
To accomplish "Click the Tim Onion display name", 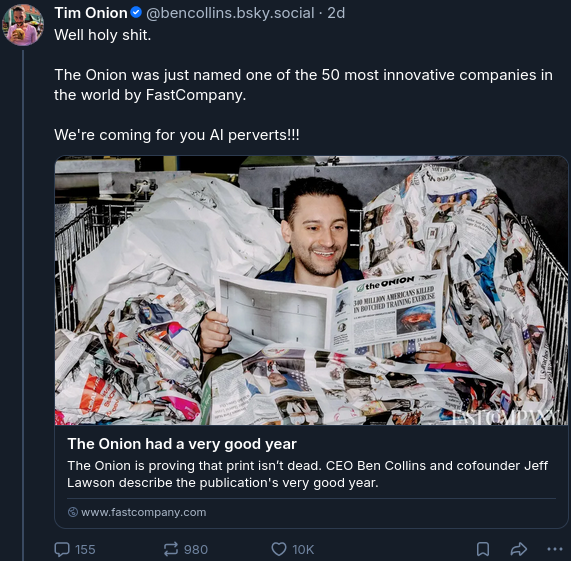I will (91, 13).
